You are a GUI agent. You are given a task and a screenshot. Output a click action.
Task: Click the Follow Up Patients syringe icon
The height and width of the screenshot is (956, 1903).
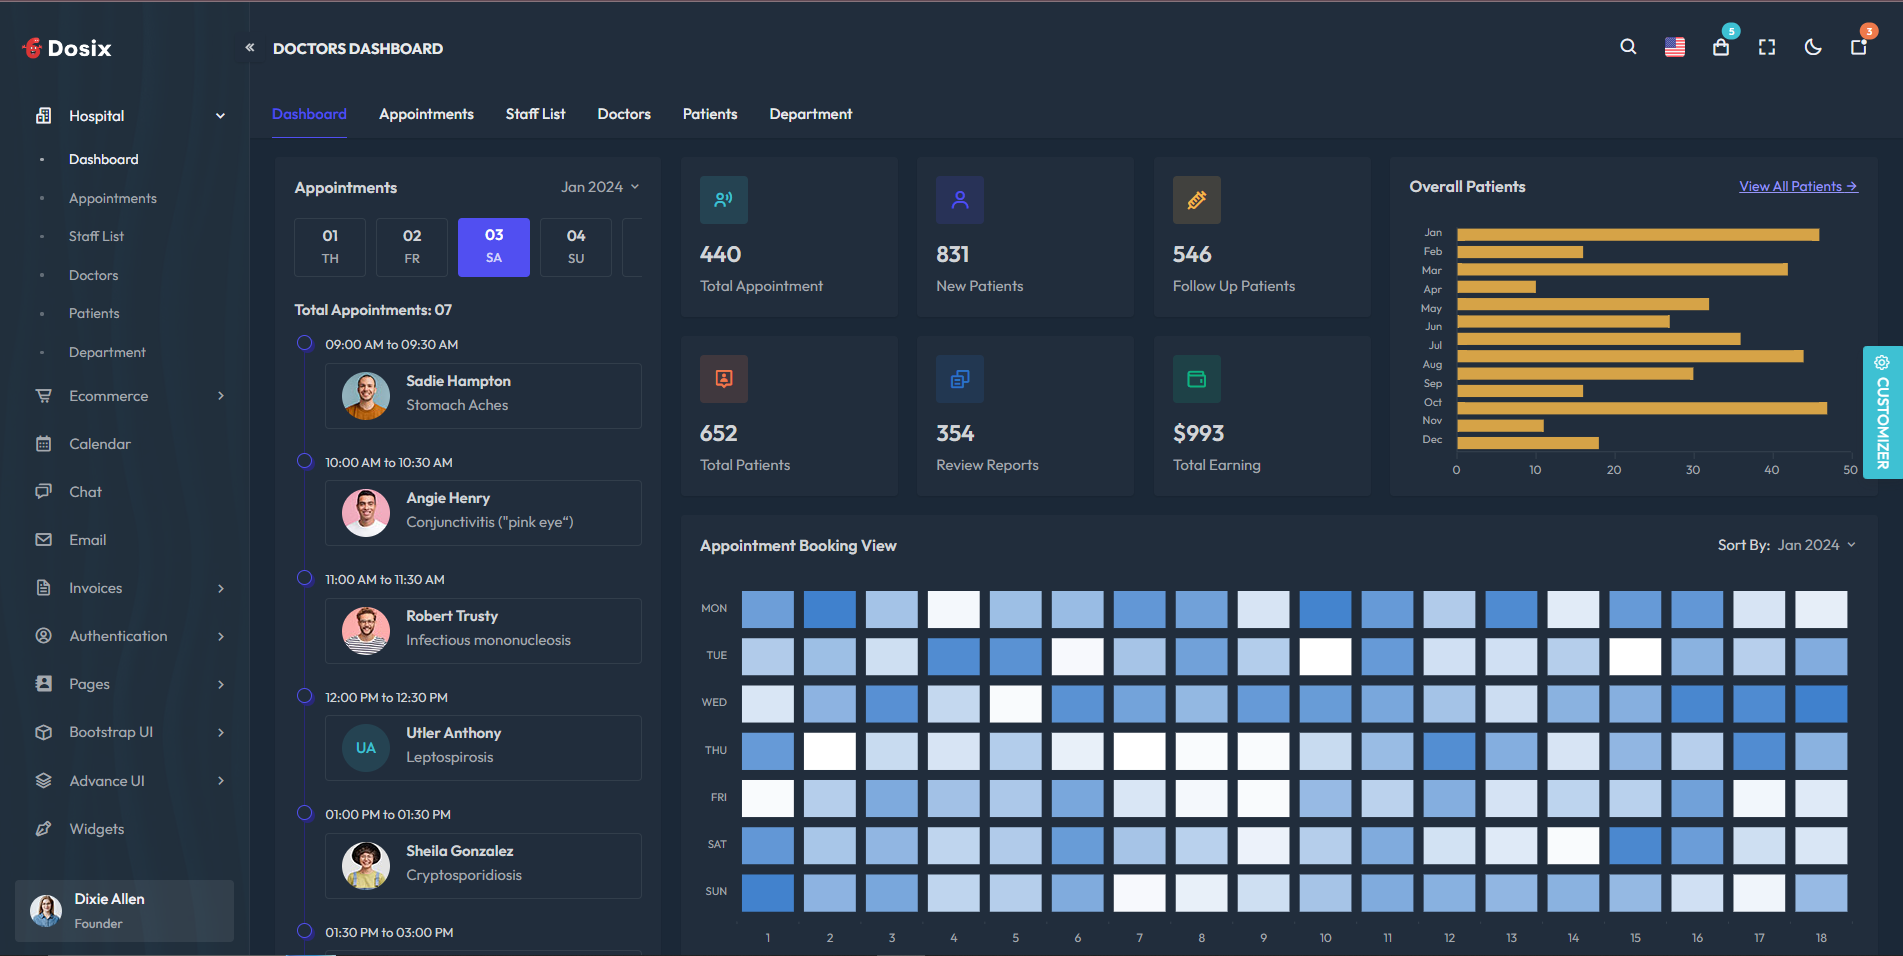tap(1197, 200)
